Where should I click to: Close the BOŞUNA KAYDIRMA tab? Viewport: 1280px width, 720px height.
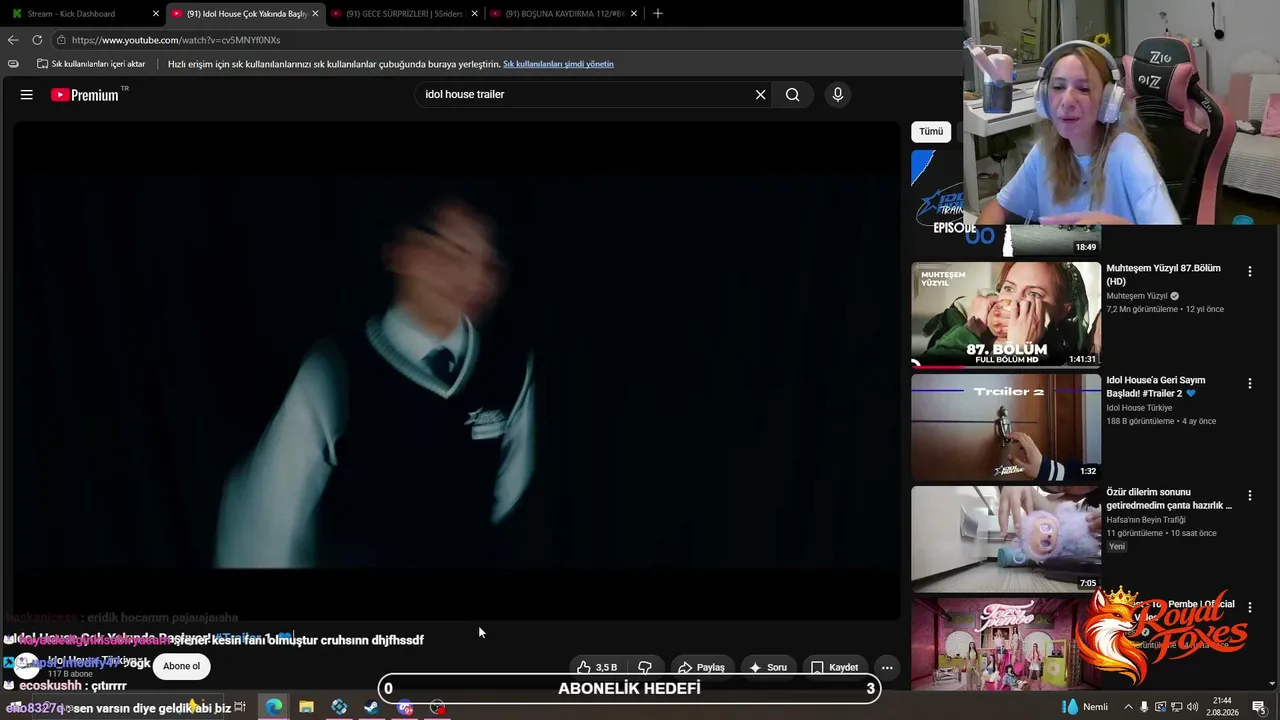633,14
